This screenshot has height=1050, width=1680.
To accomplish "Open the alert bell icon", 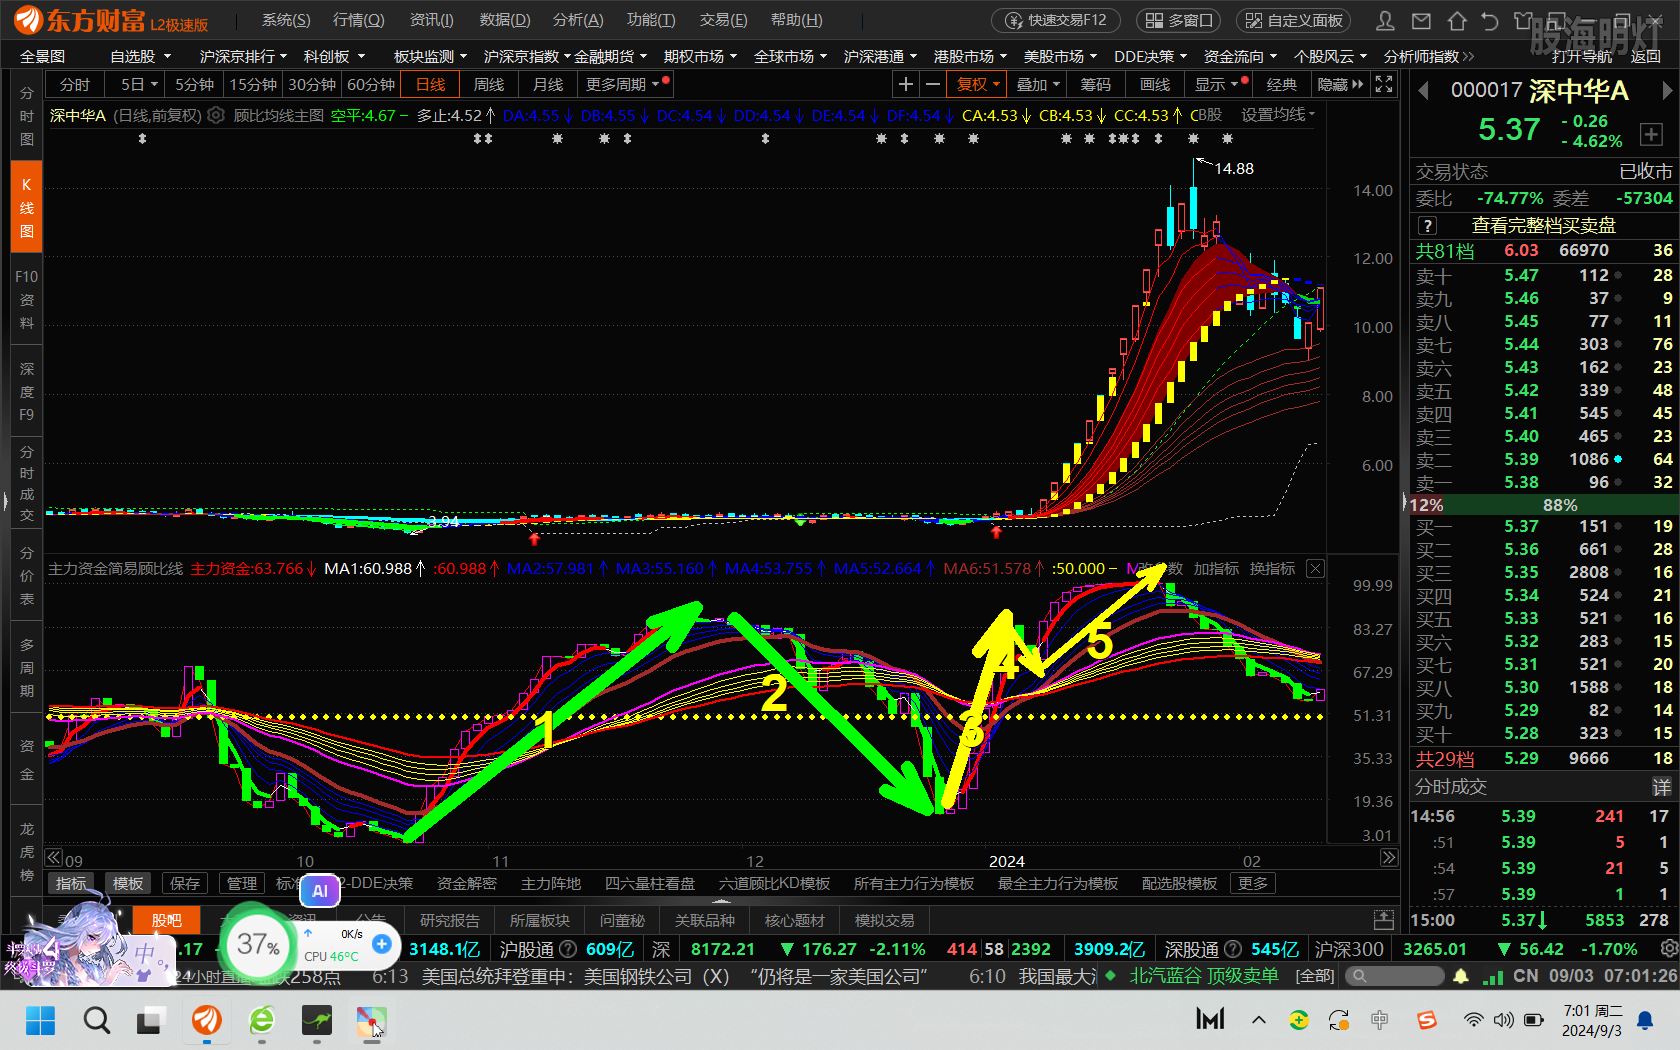I will [1461, 976].
